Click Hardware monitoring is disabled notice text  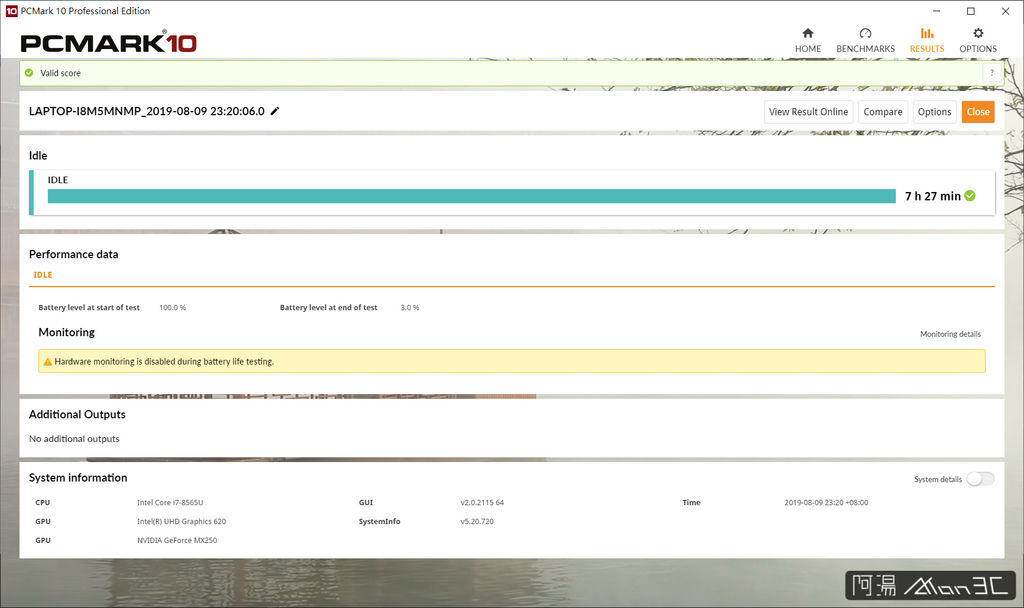click(164, 361)
